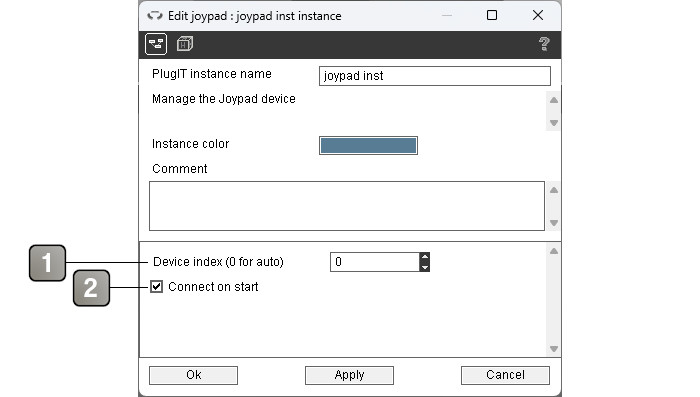
Task: Click Comment box scroll down arrow
Action: 554,223
